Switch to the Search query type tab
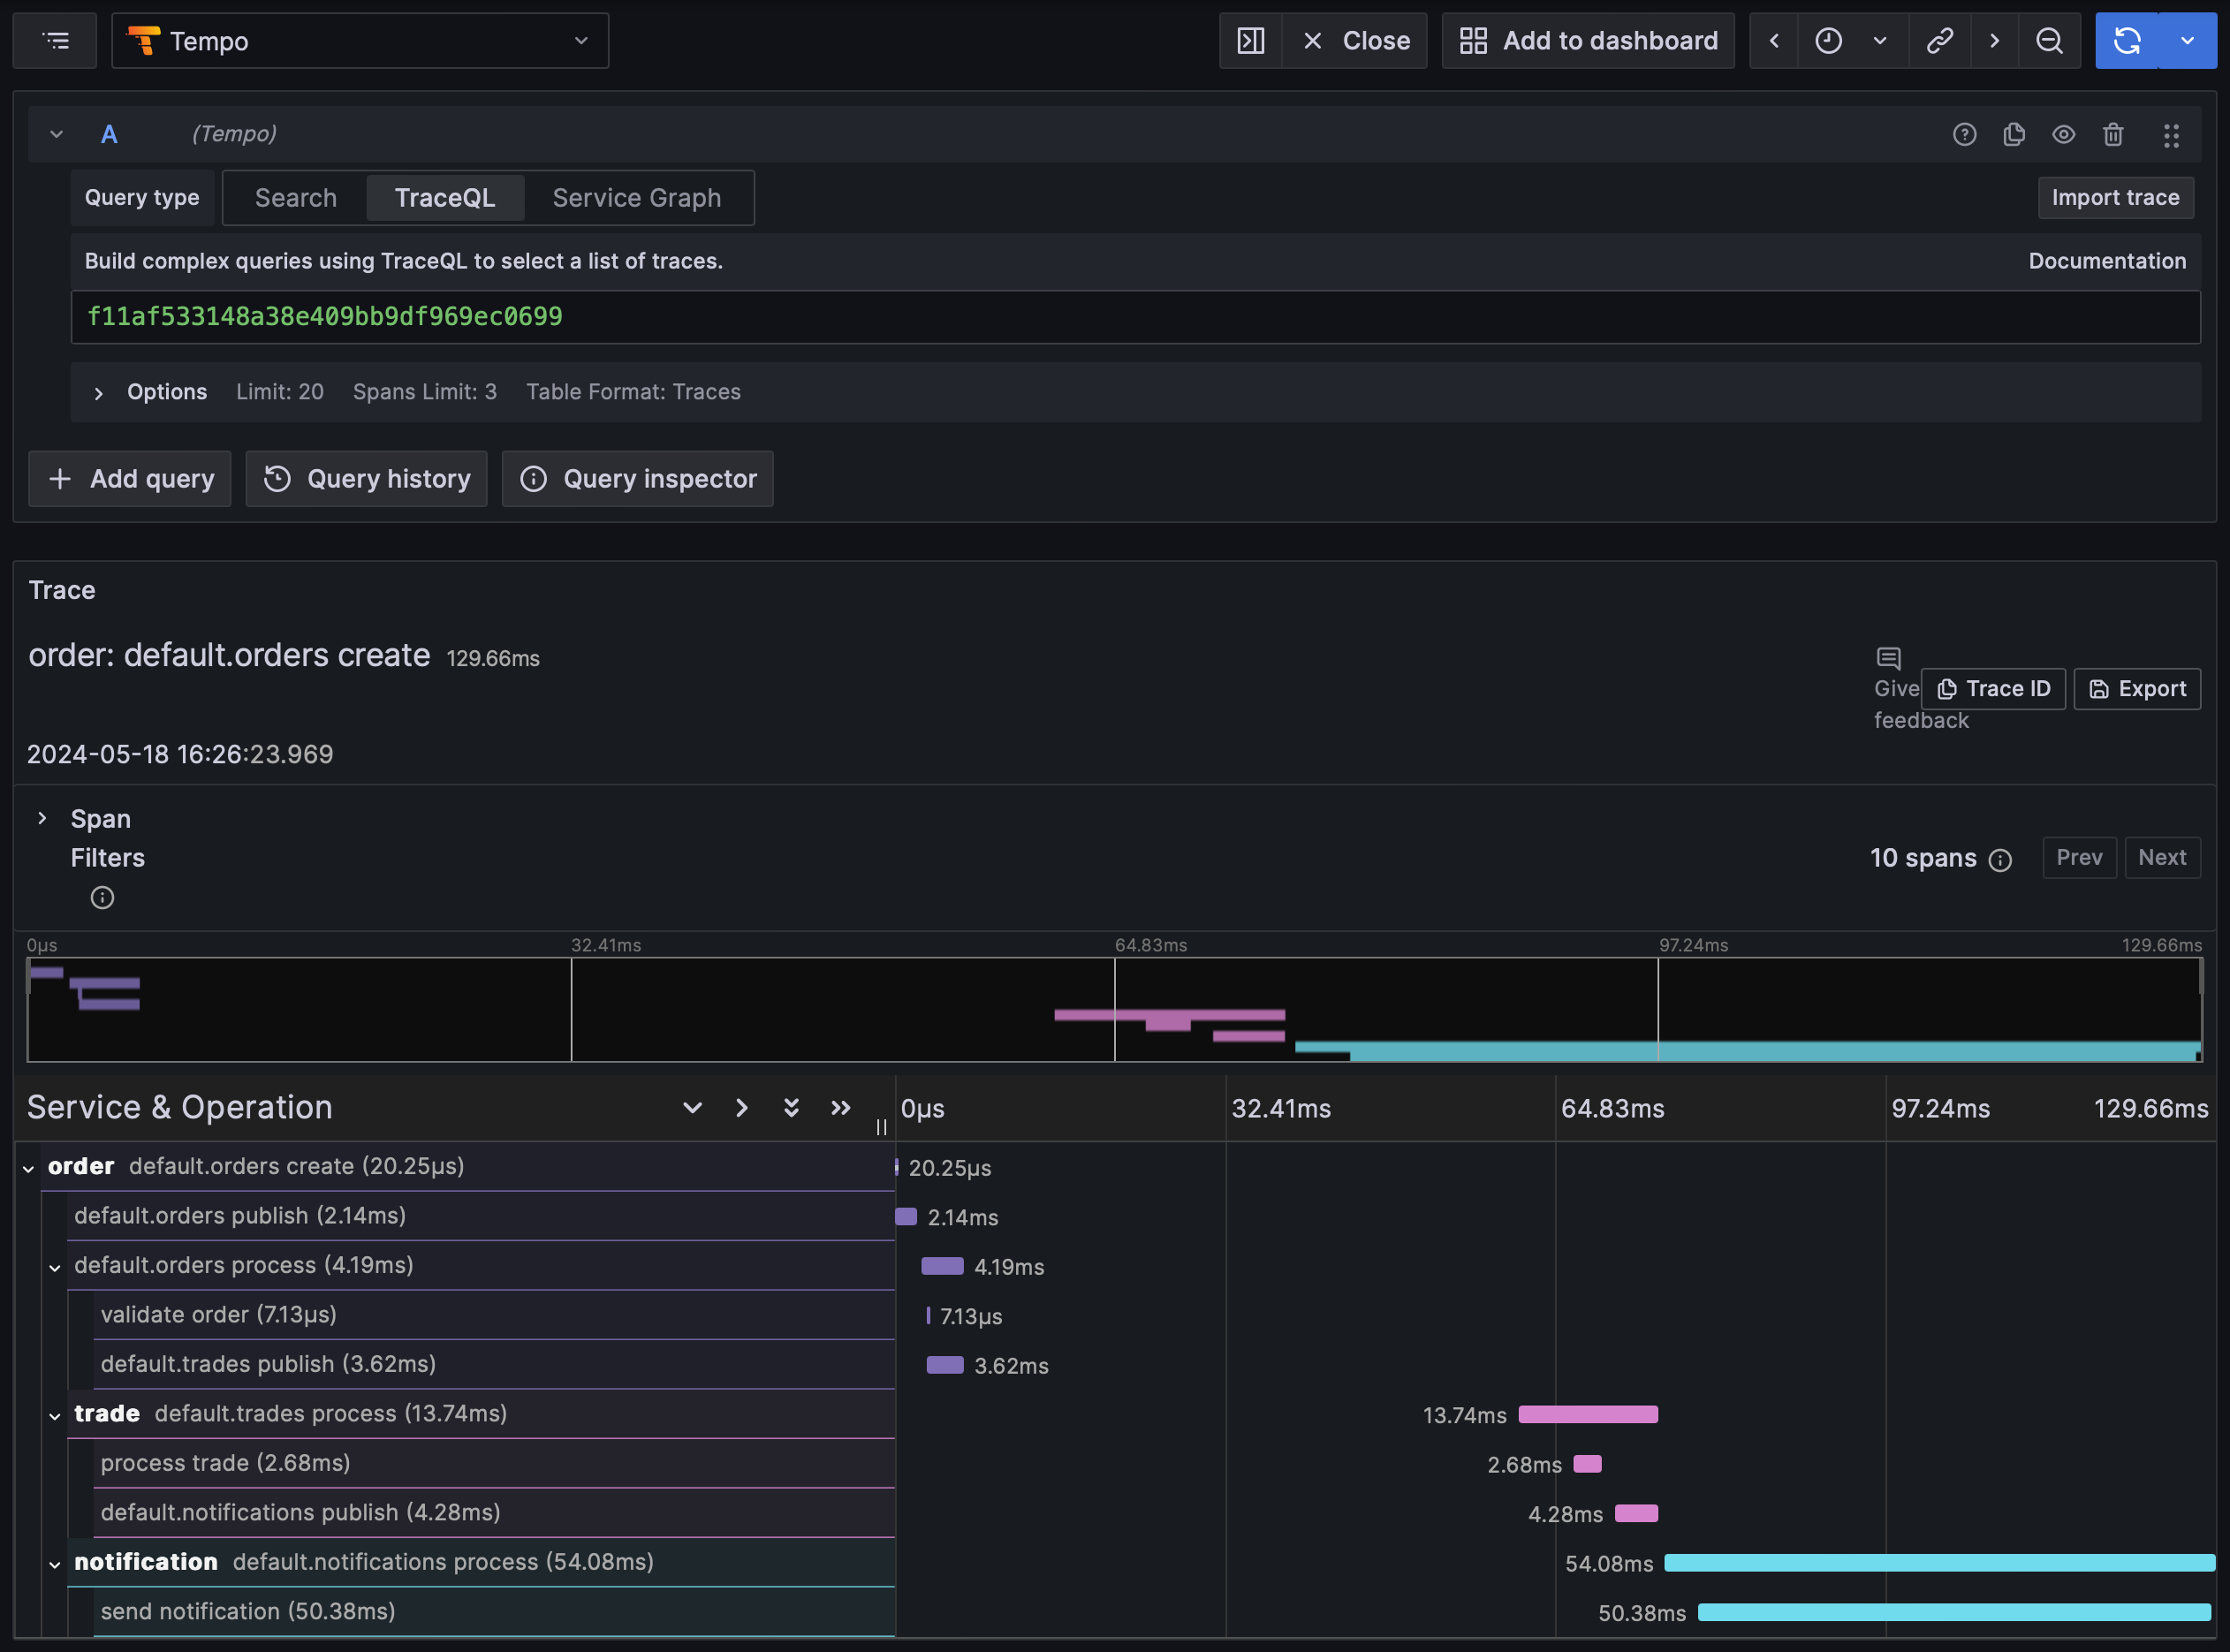 295,198
